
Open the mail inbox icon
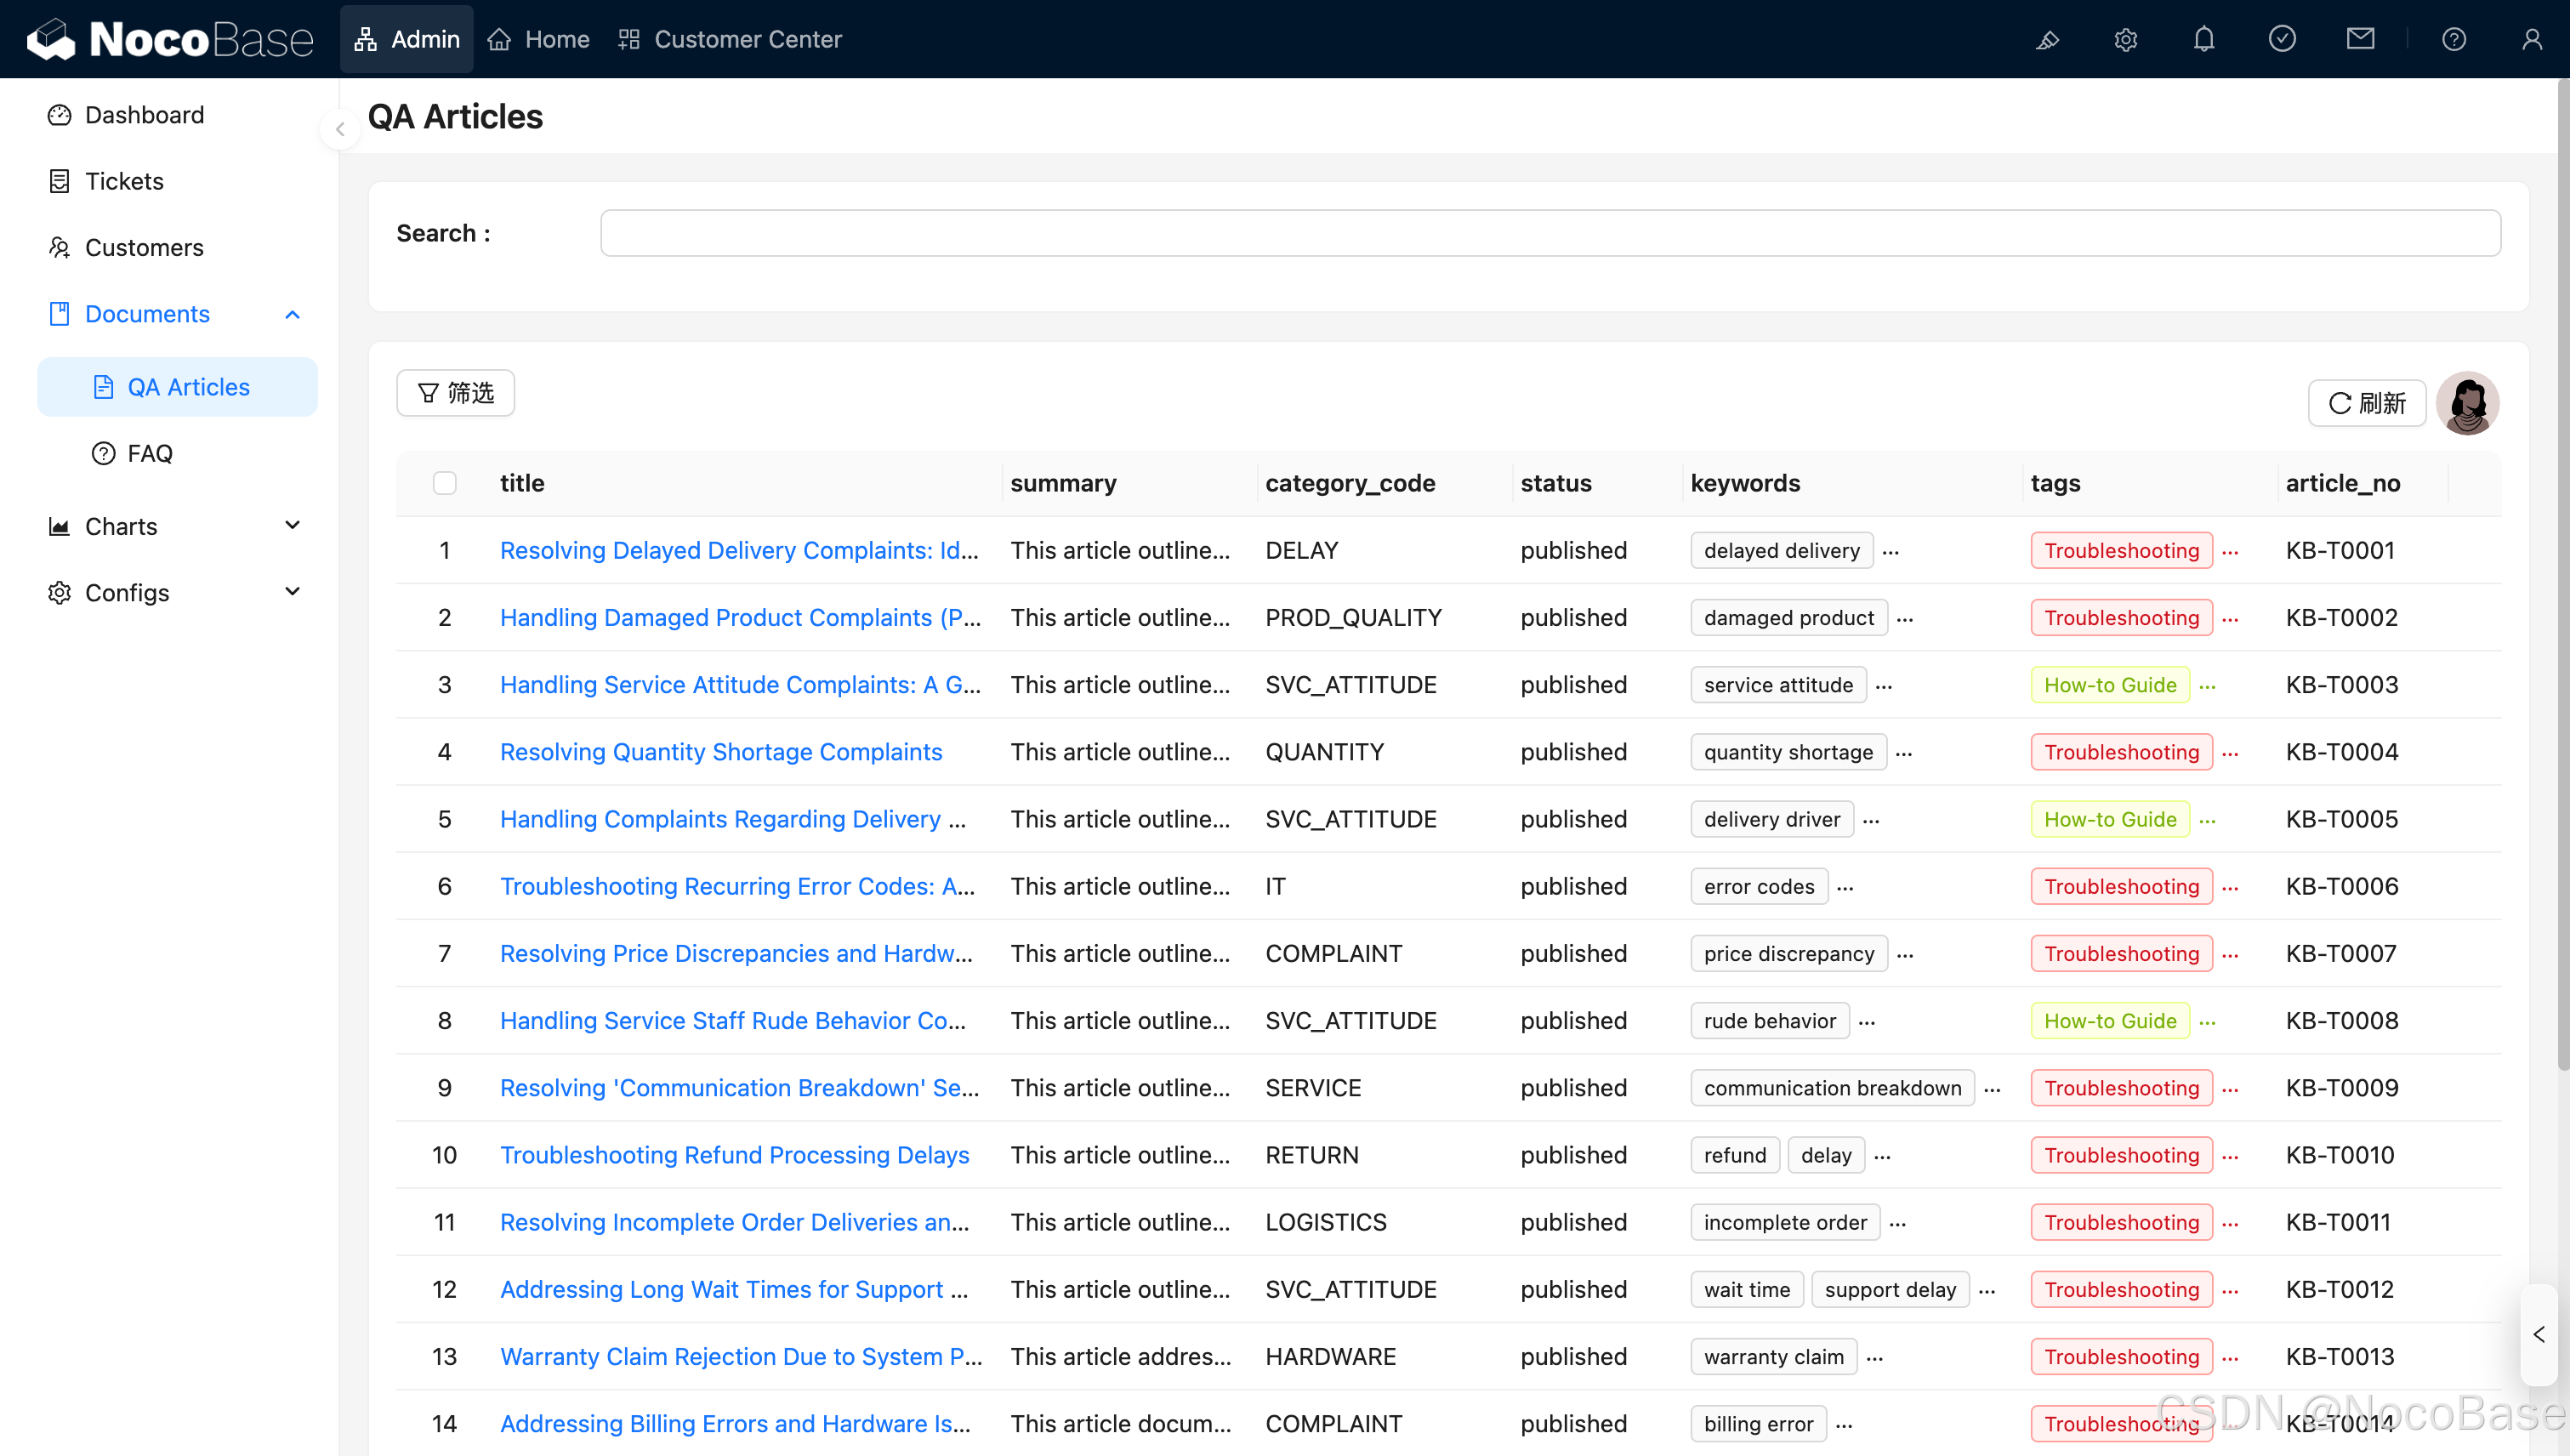click(2360, 39)
